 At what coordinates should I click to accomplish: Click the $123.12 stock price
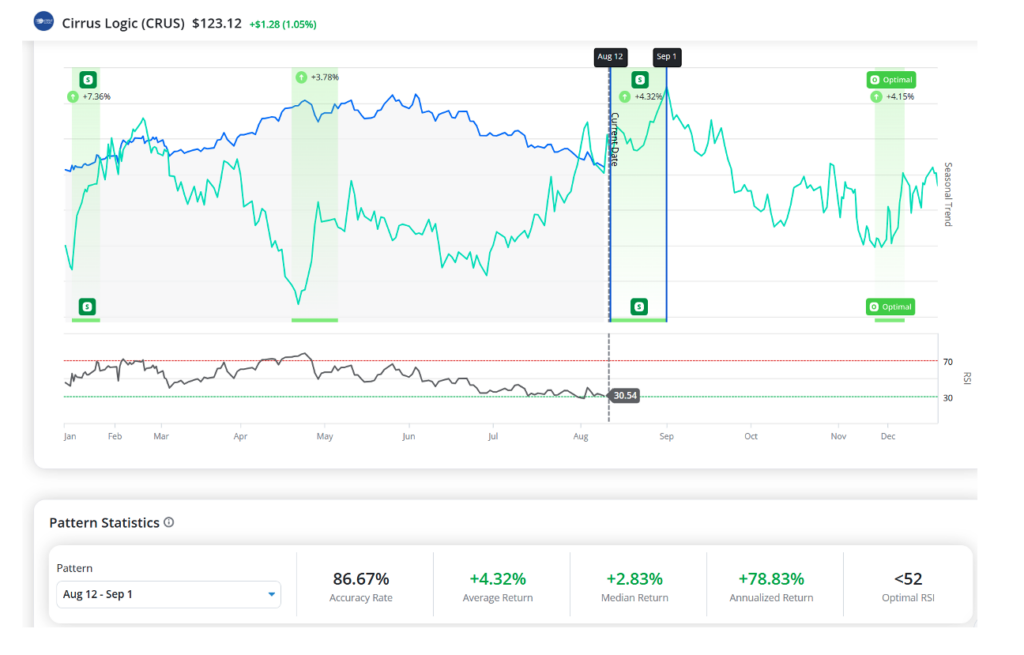point(217,24)
